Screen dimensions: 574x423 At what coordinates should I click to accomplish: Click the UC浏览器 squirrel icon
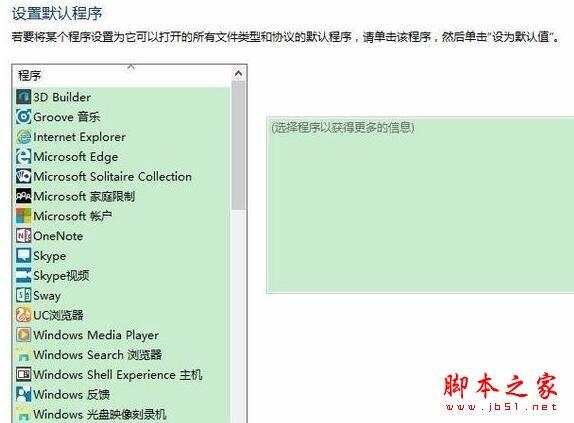23,315
